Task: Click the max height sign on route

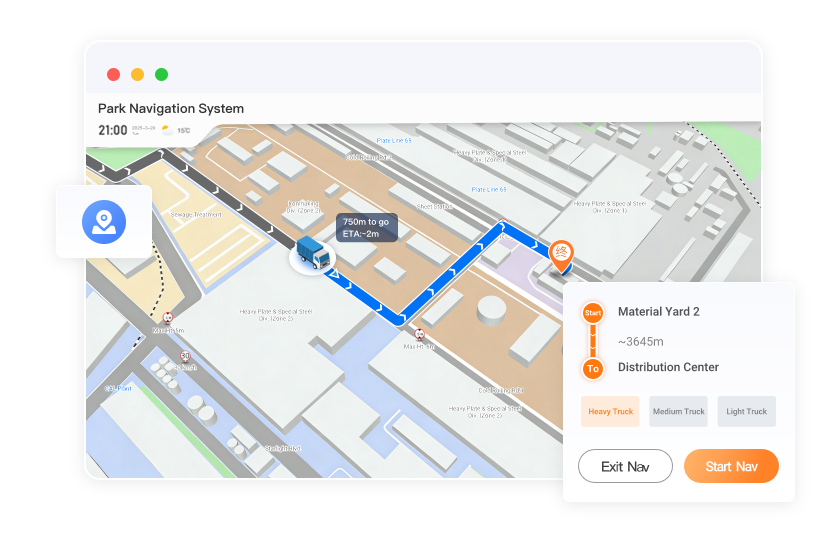Action: tap(420, 334)
